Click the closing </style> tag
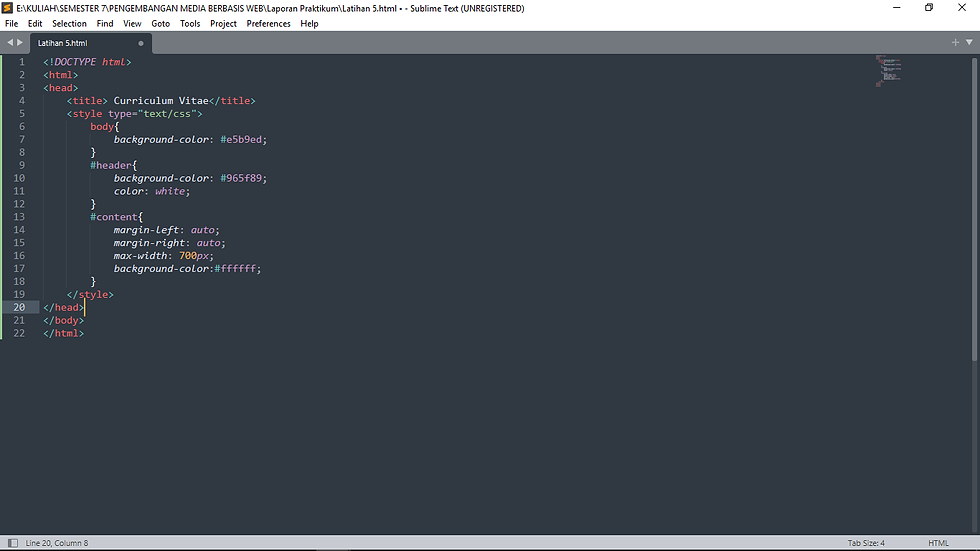Viewport: 980px width, 551px height. click(90, 294)
